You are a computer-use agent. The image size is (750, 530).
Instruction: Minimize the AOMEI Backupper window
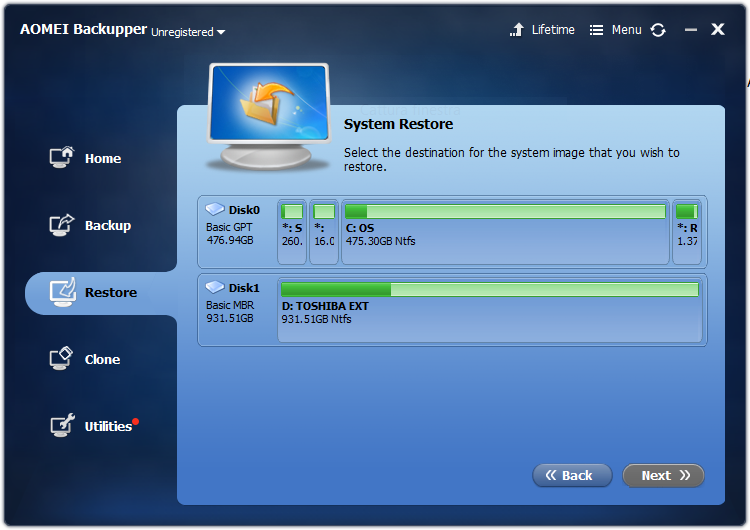tap(691, 30)
